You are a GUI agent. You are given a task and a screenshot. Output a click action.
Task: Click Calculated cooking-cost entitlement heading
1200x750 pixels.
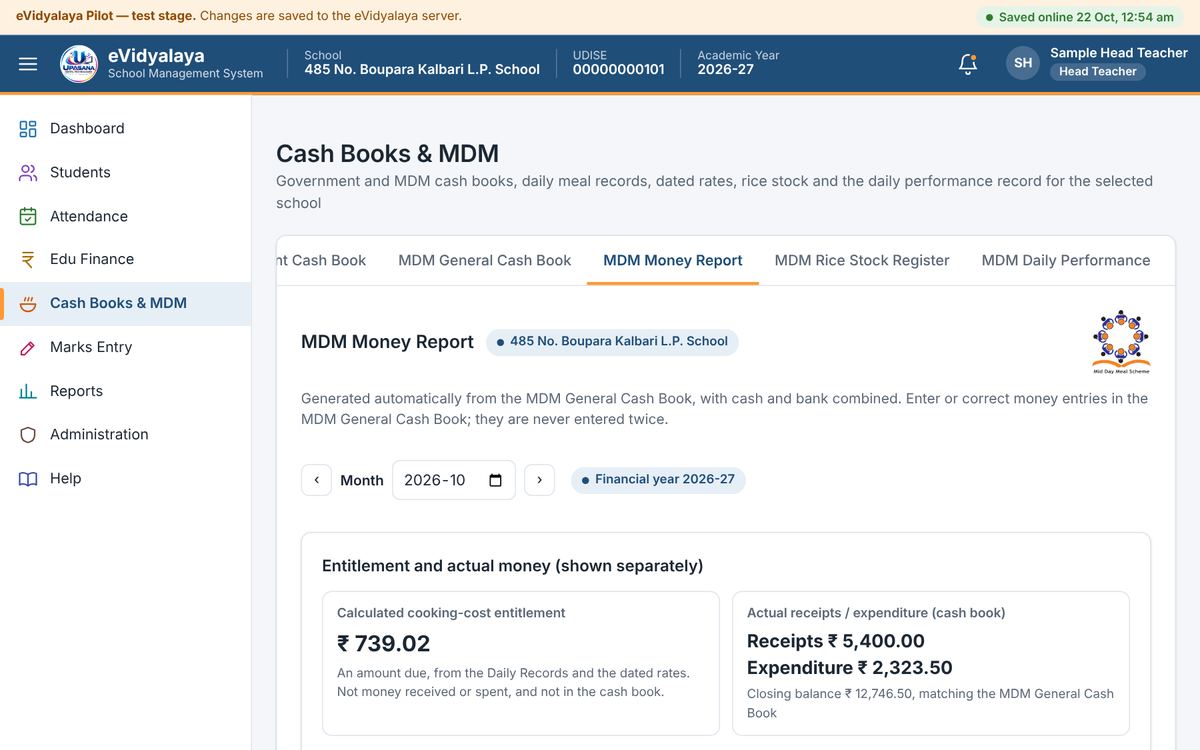click(451, 613)
